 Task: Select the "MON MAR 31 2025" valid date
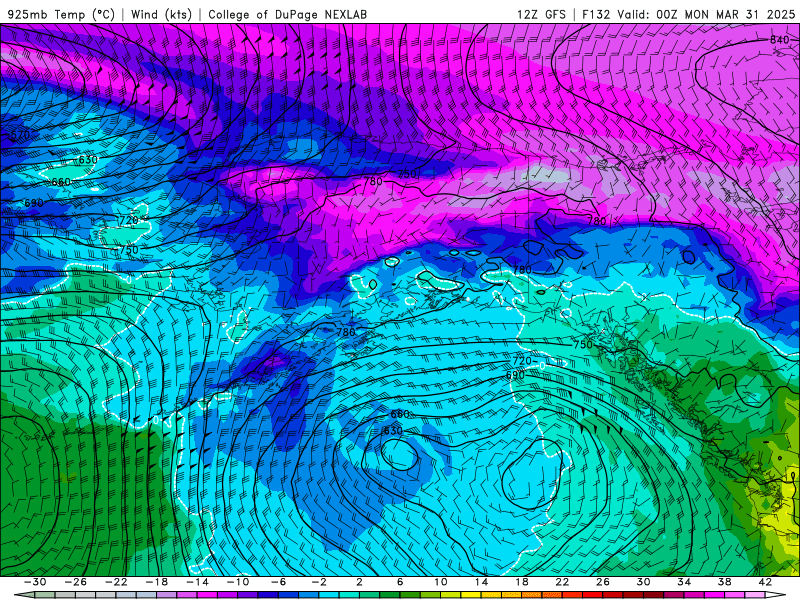point(740,14)
